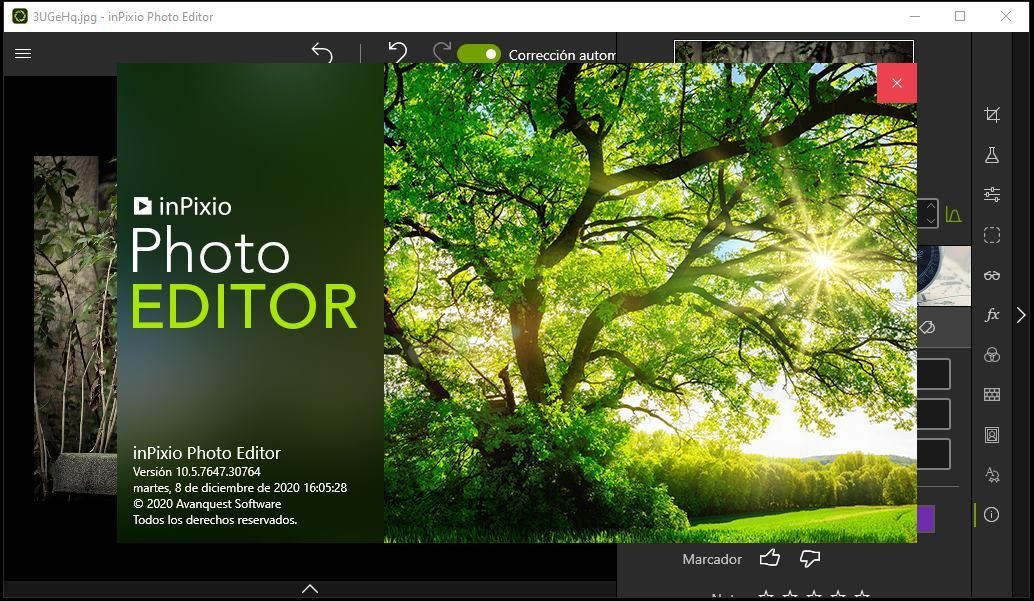This screenshot has height=601, width=1034.
Task: Open the text and stickers tool
Action: (x=992, y=474)
